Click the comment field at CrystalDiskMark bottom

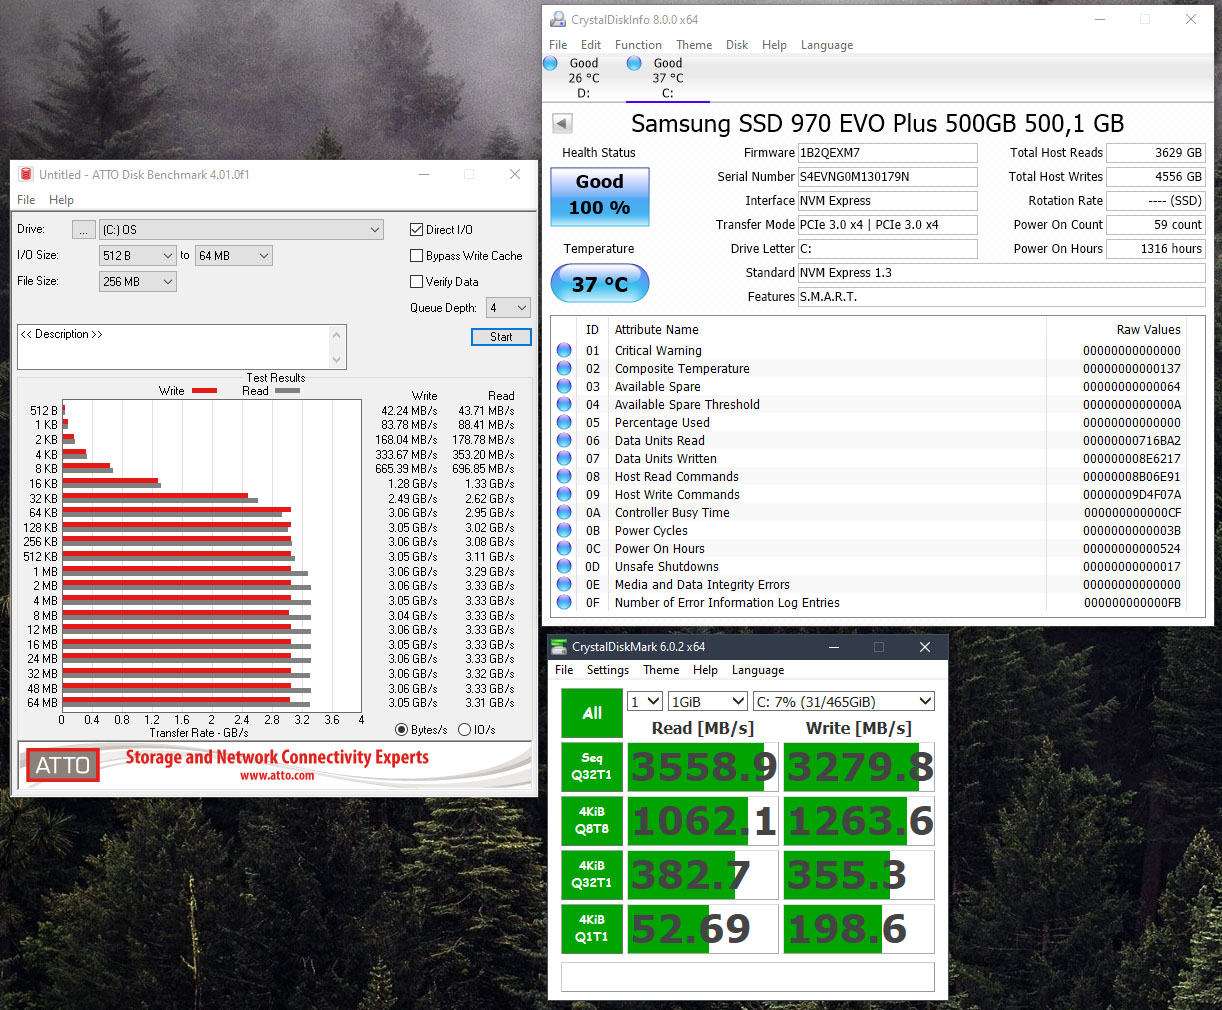pyautogui.click(x=748, y=977)
